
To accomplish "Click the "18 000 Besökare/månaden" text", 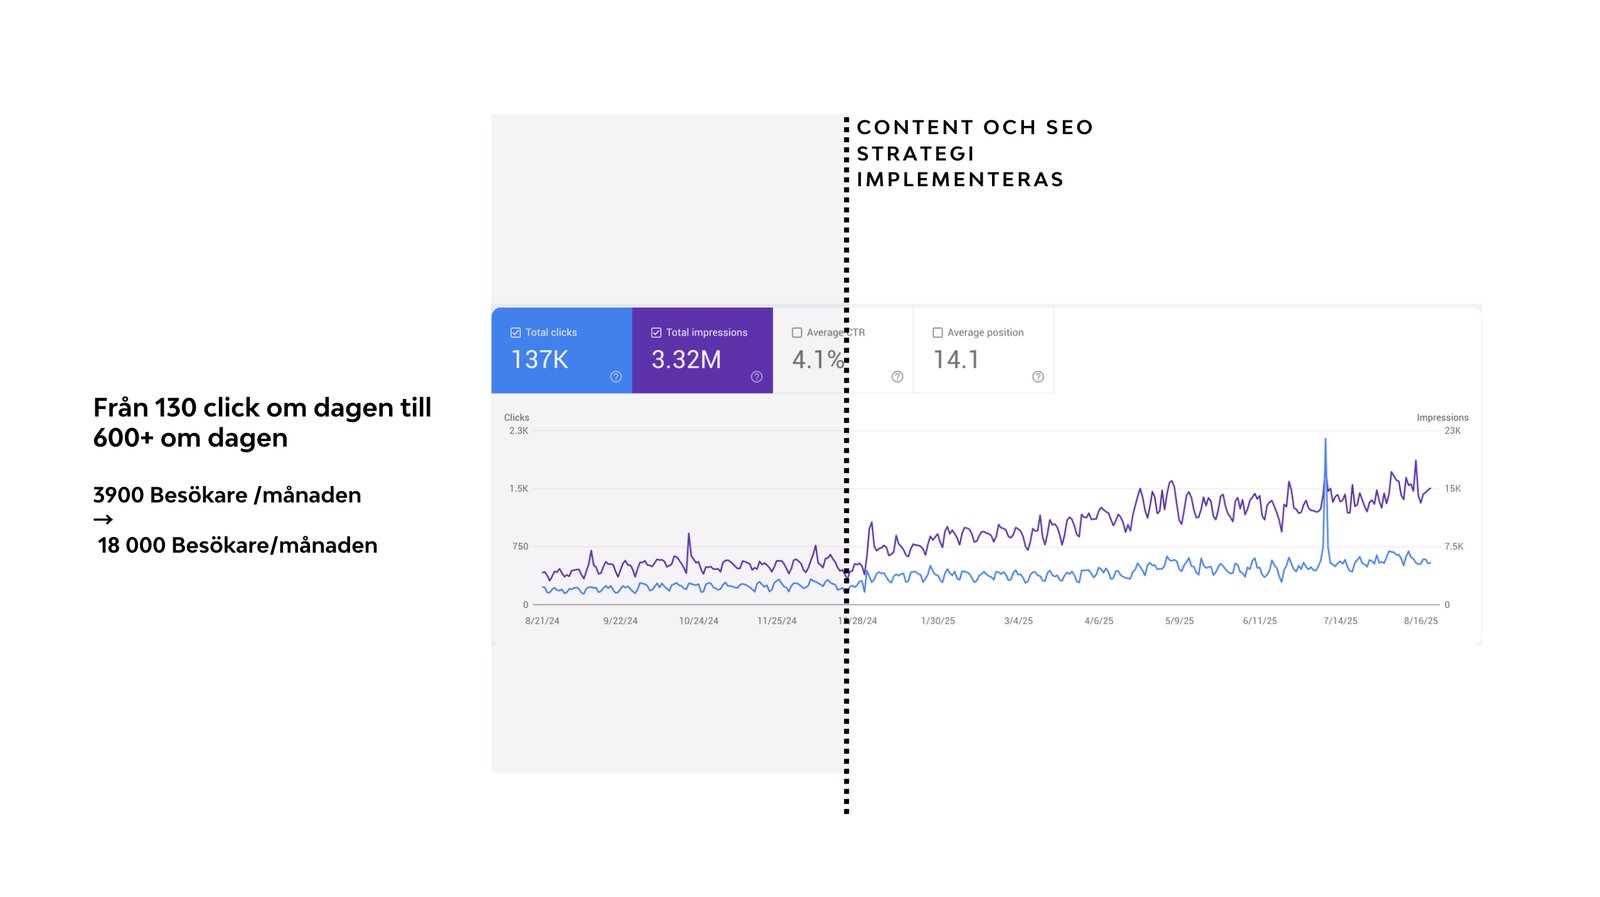I will [237, 545].
